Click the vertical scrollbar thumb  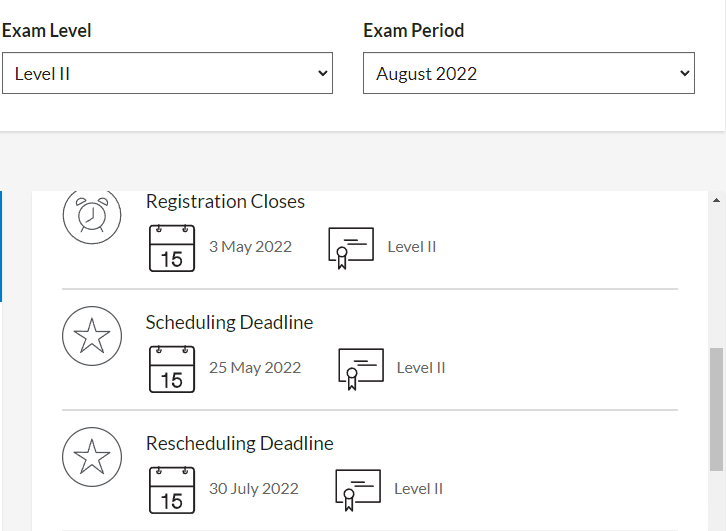click(716, 409)
